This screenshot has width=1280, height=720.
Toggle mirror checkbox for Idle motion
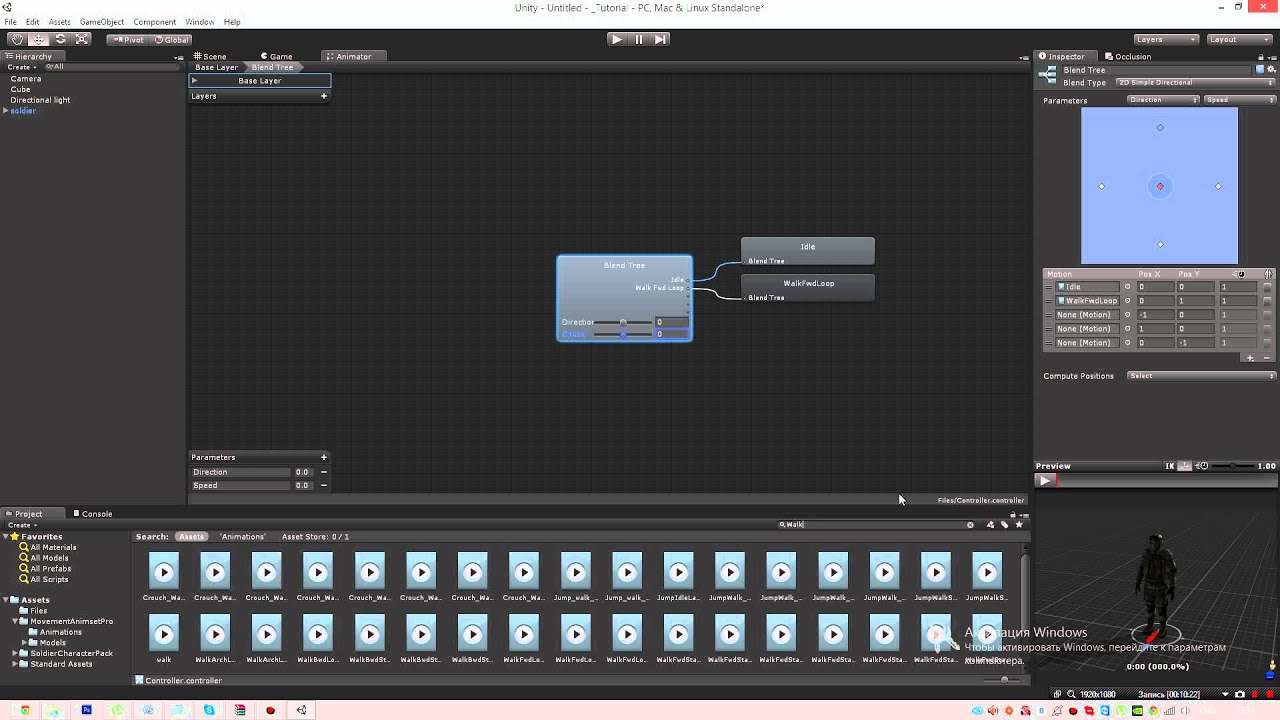1267,287
